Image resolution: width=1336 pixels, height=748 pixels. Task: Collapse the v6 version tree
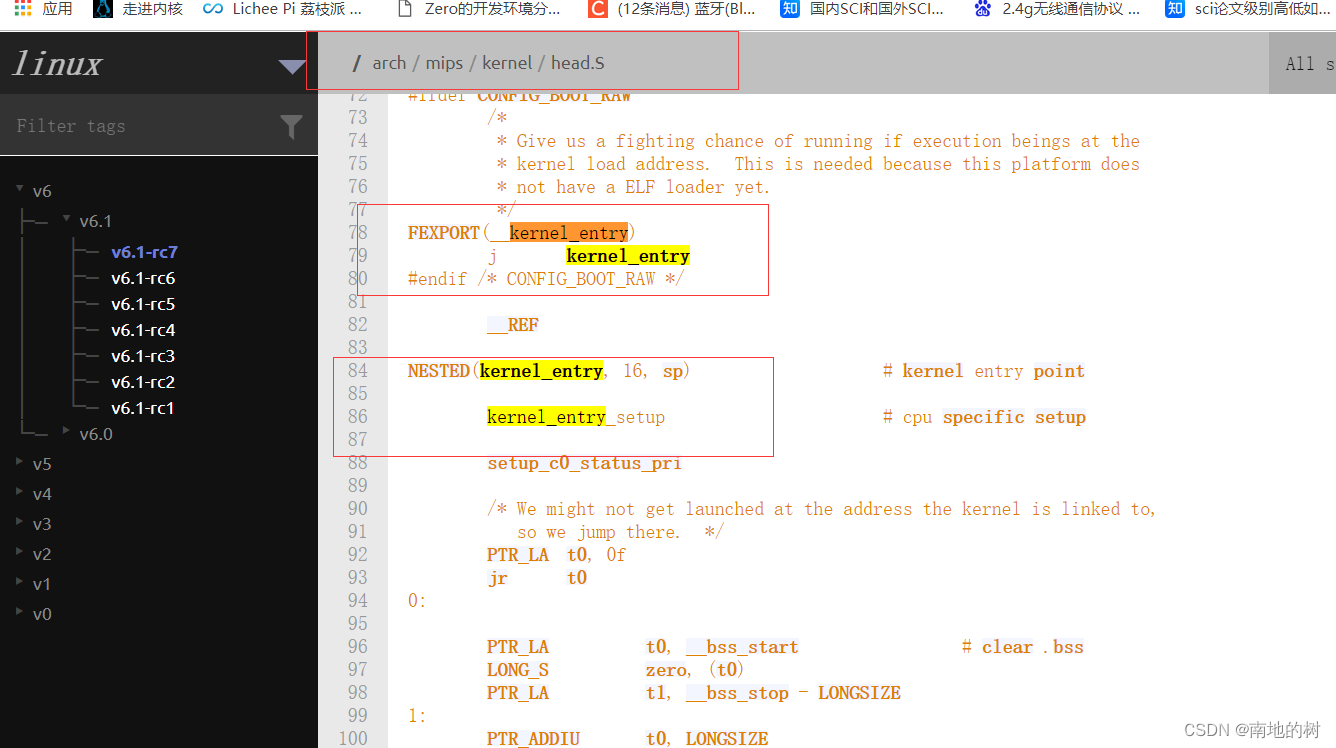20,188
